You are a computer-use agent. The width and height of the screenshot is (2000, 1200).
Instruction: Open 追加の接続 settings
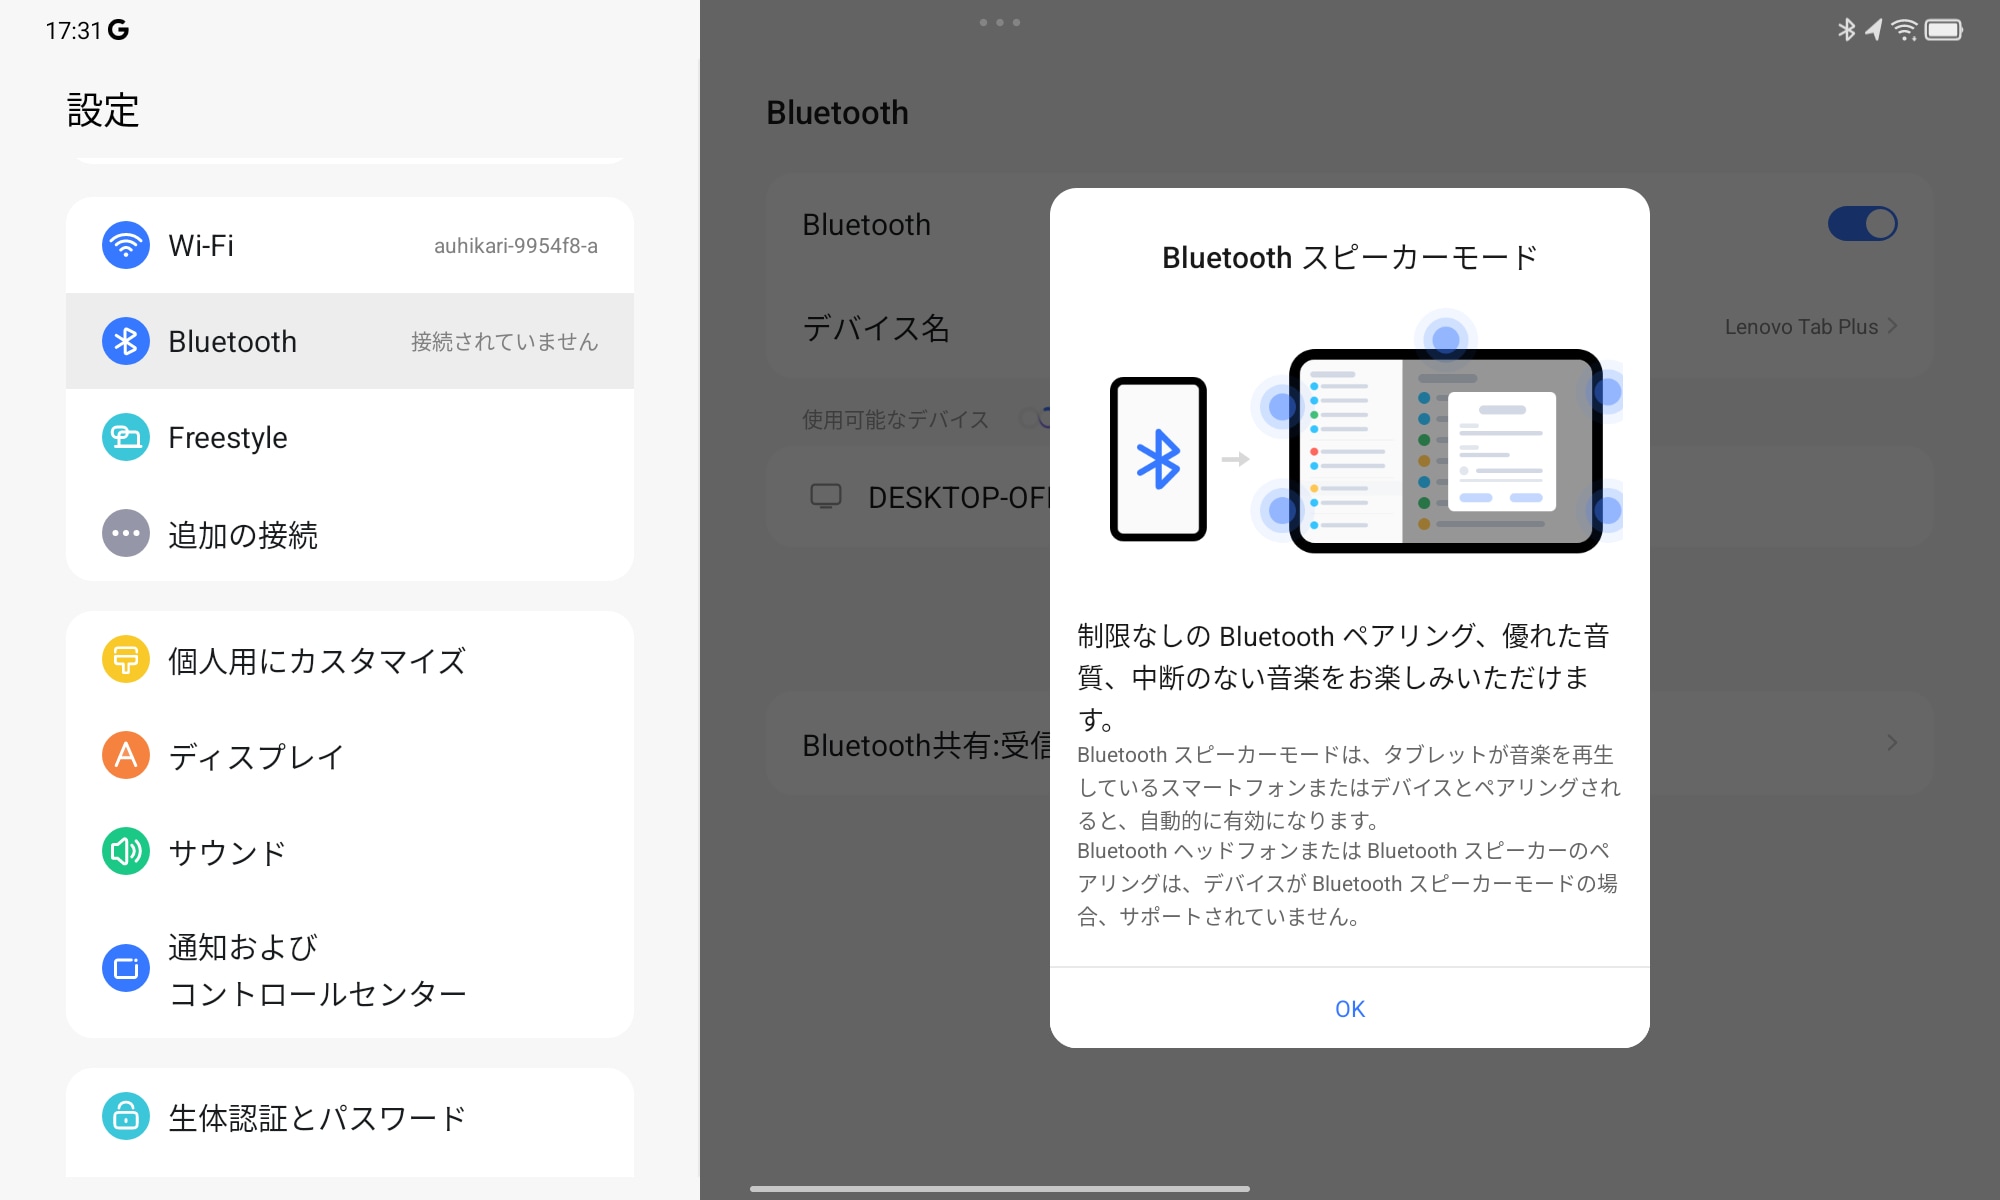click(x=350, y=533)
